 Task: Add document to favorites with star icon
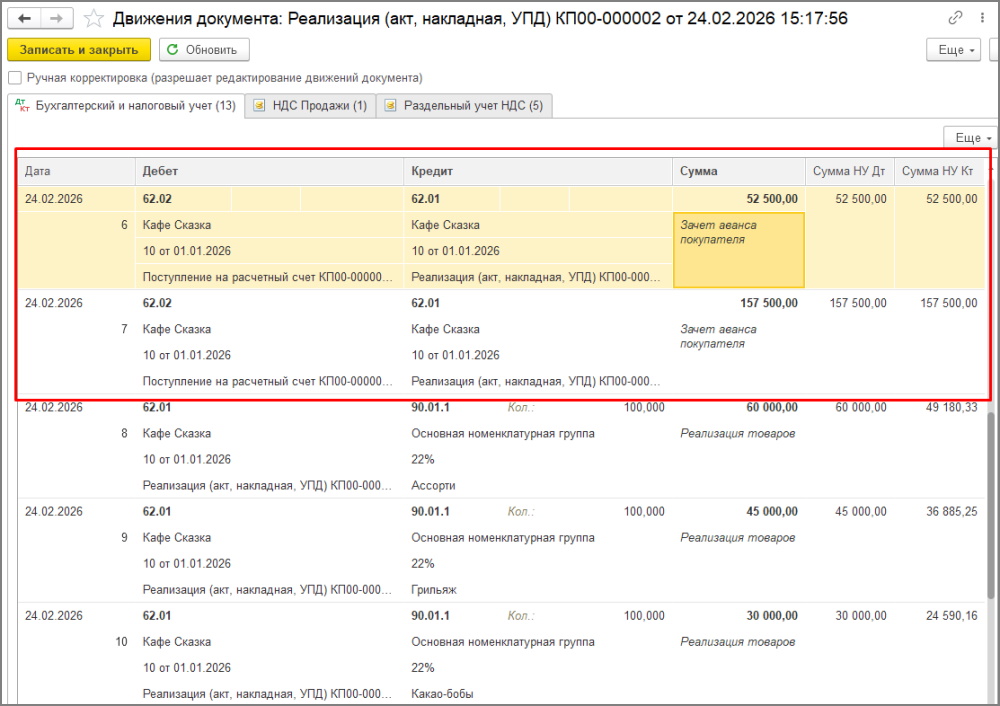[93, 19]
